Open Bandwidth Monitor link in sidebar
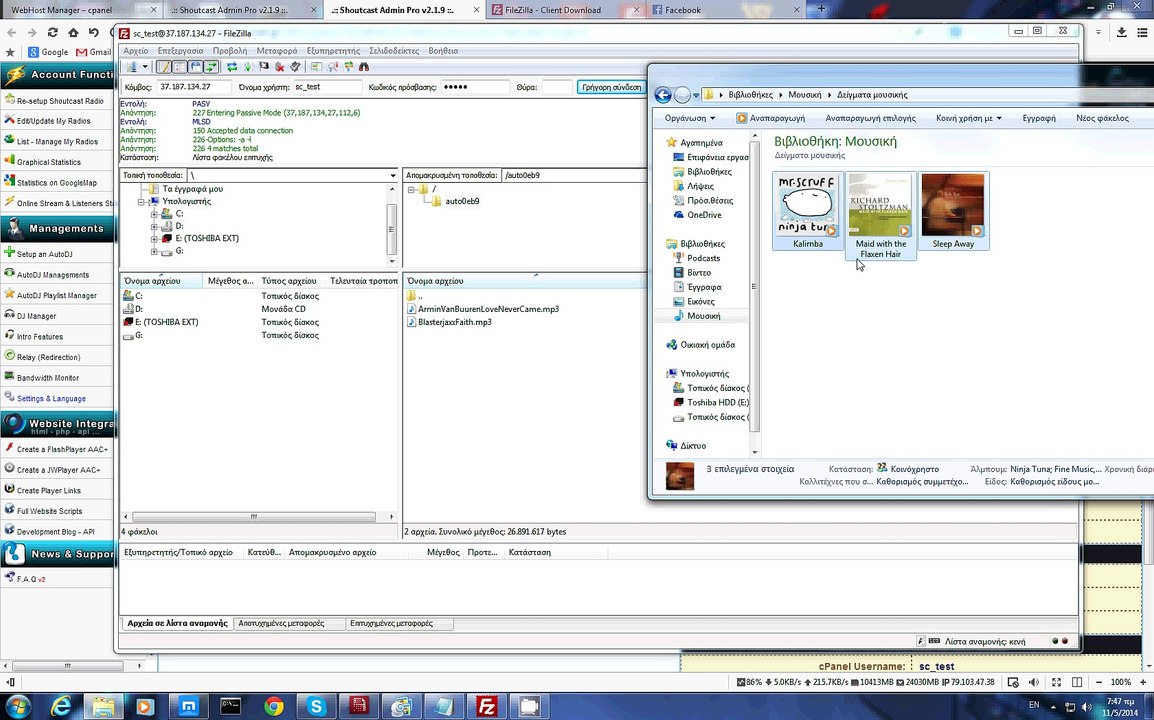 click(48, 378)
